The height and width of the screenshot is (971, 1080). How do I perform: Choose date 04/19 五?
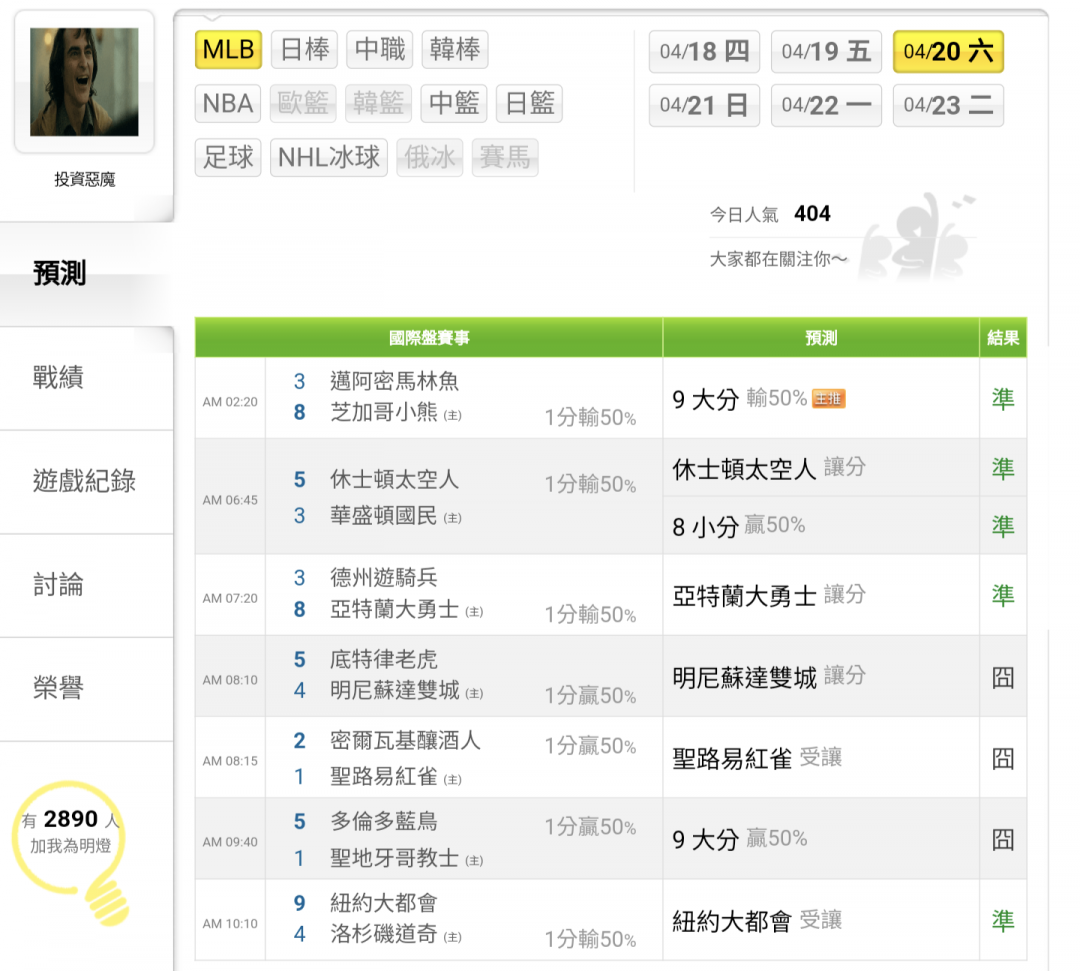pos(826,52)
